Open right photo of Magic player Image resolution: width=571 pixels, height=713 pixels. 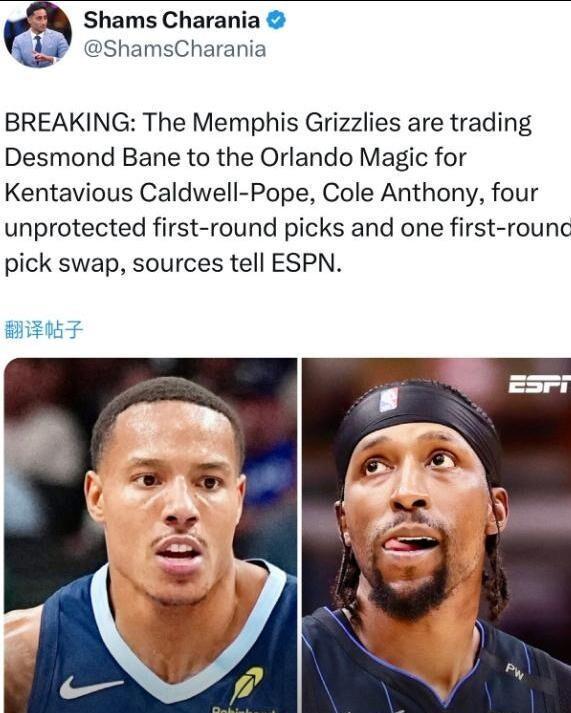tap(436, 535)
